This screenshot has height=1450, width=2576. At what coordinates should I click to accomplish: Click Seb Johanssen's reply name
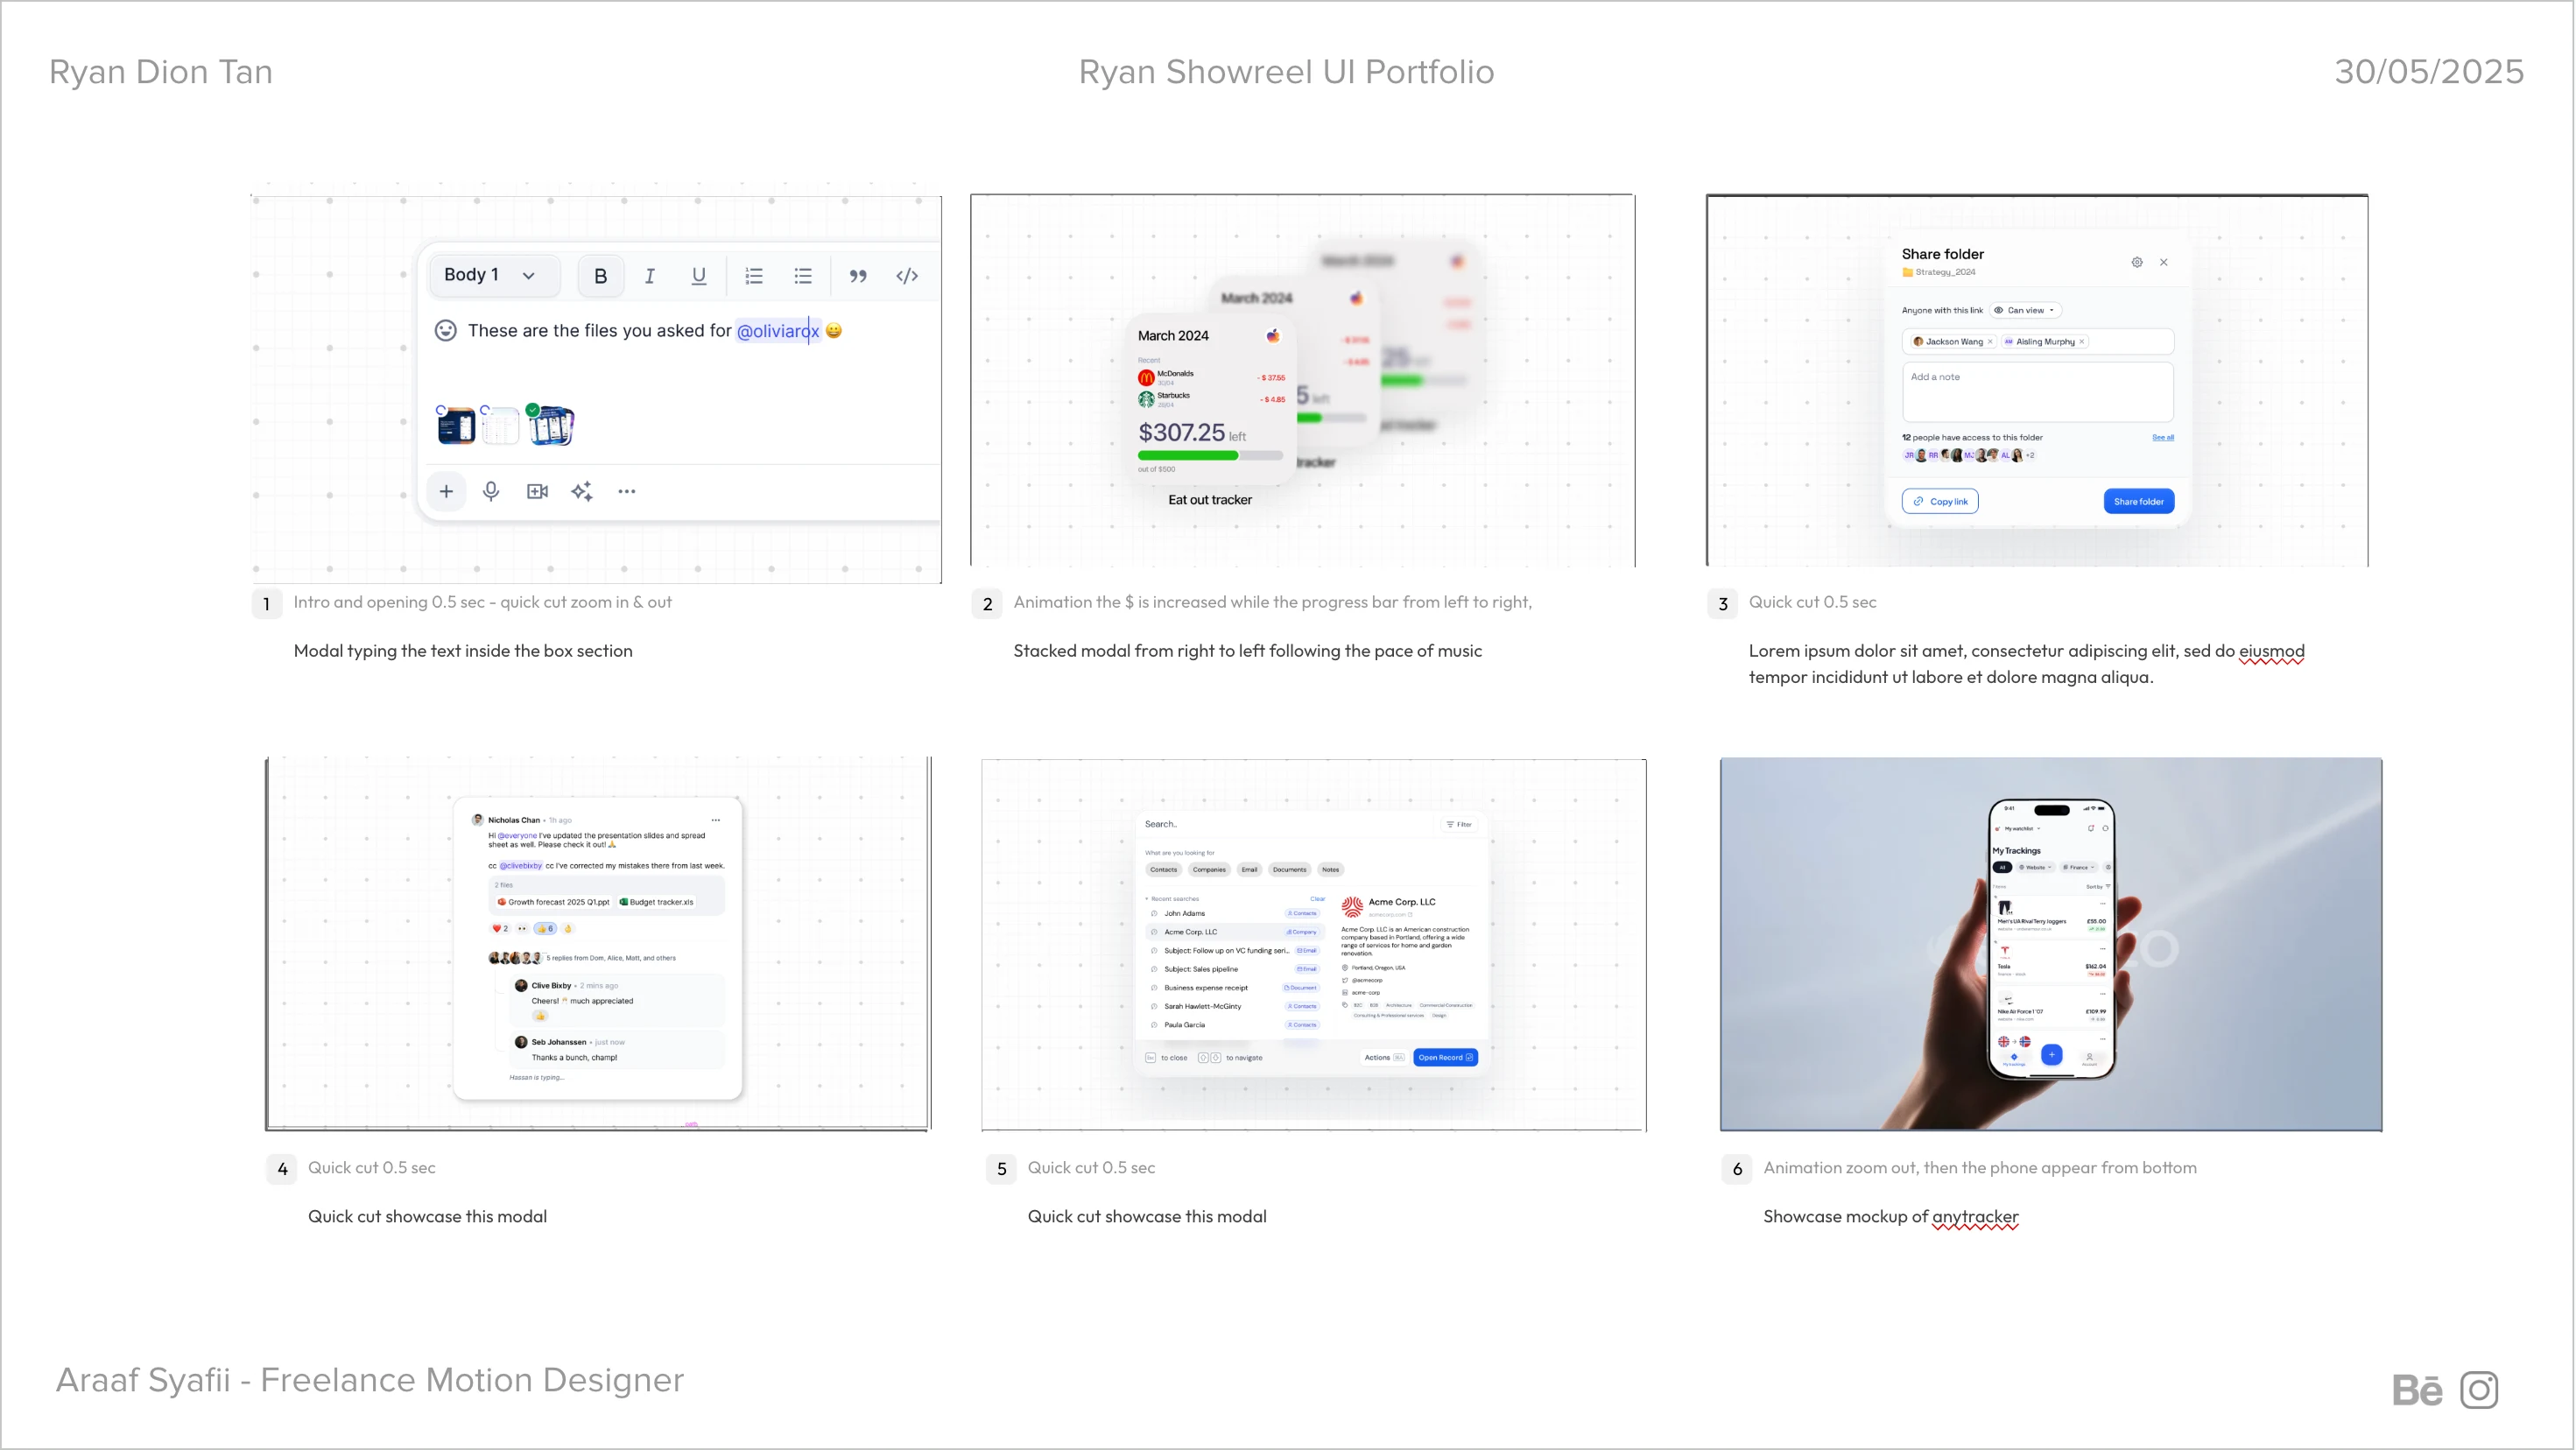click(559, 1042)
